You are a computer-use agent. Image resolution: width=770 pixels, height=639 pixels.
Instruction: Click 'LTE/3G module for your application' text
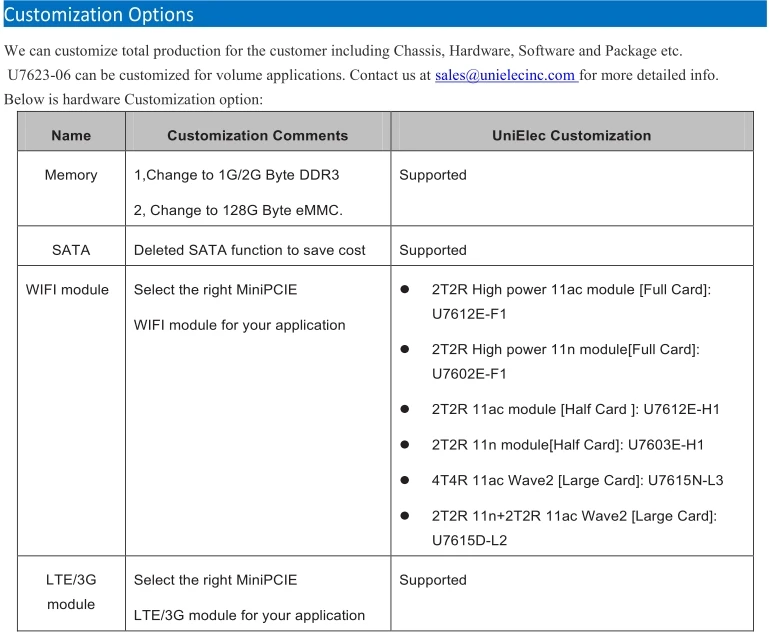pyautogui.click(x=249, y=615)
